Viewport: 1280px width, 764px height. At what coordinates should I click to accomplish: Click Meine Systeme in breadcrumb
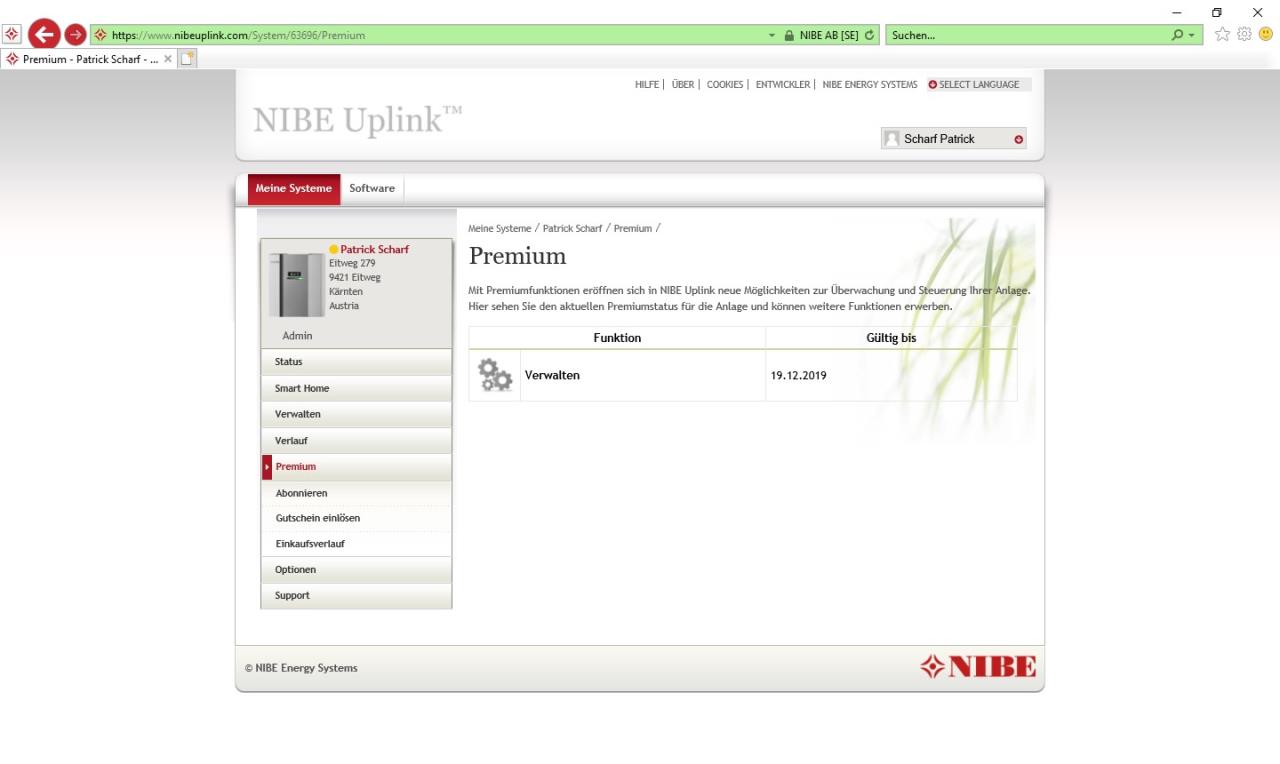pos(500,229)
